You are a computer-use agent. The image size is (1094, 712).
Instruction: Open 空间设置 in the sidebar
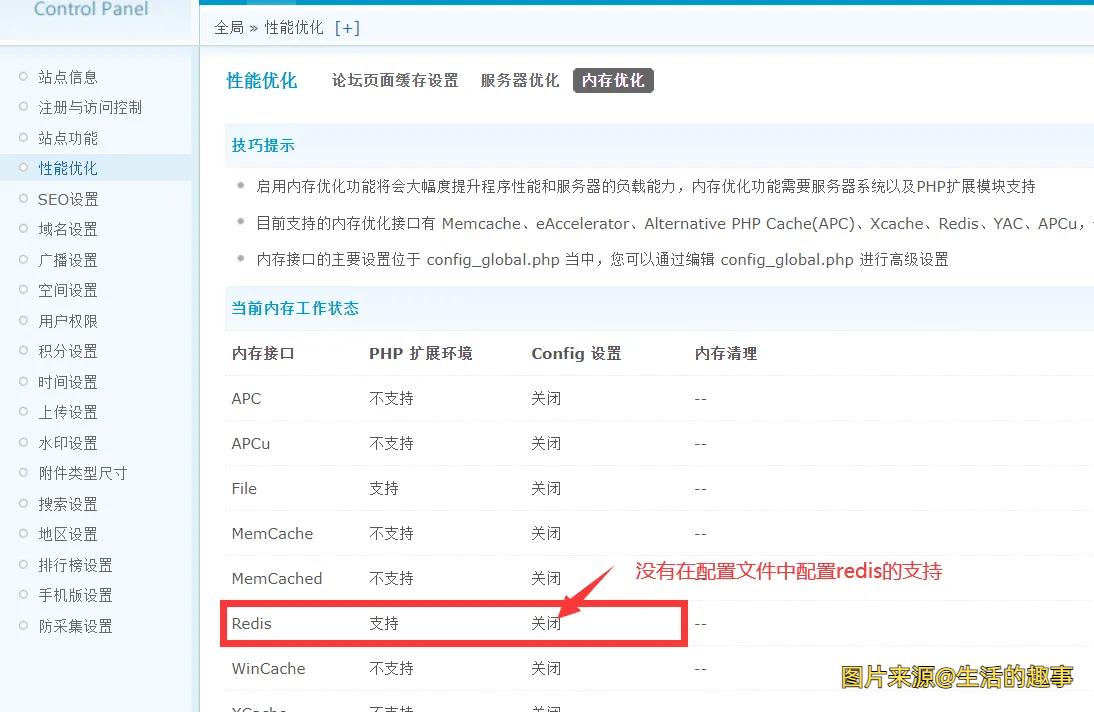tap(68, 290)
